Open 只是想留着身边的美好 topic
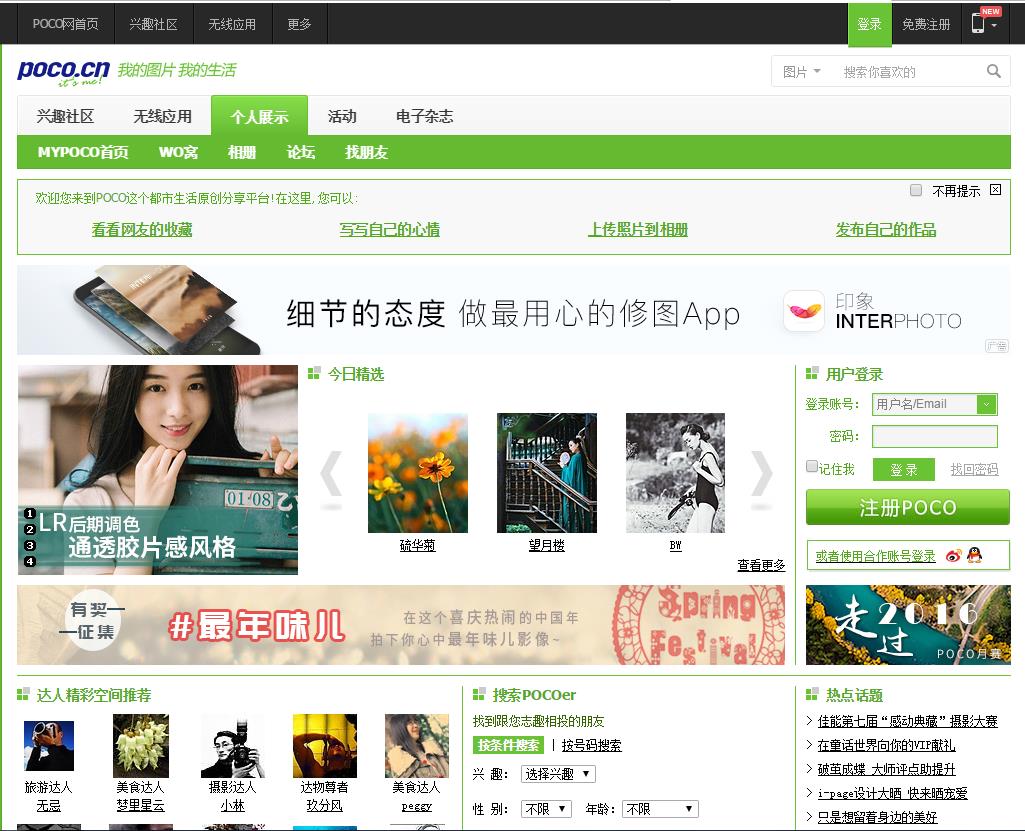1025x831 pixels. pyautogui.click(x=877, y=817)
